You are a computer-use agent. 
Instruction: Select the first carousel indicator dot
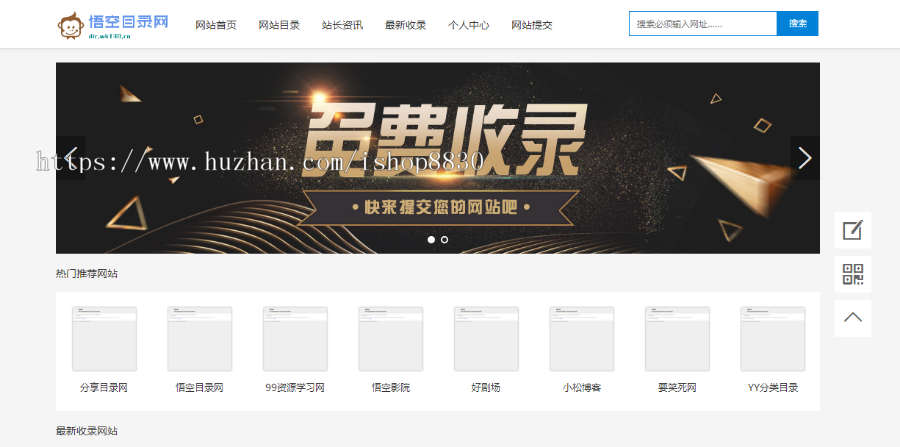[431, 240]
